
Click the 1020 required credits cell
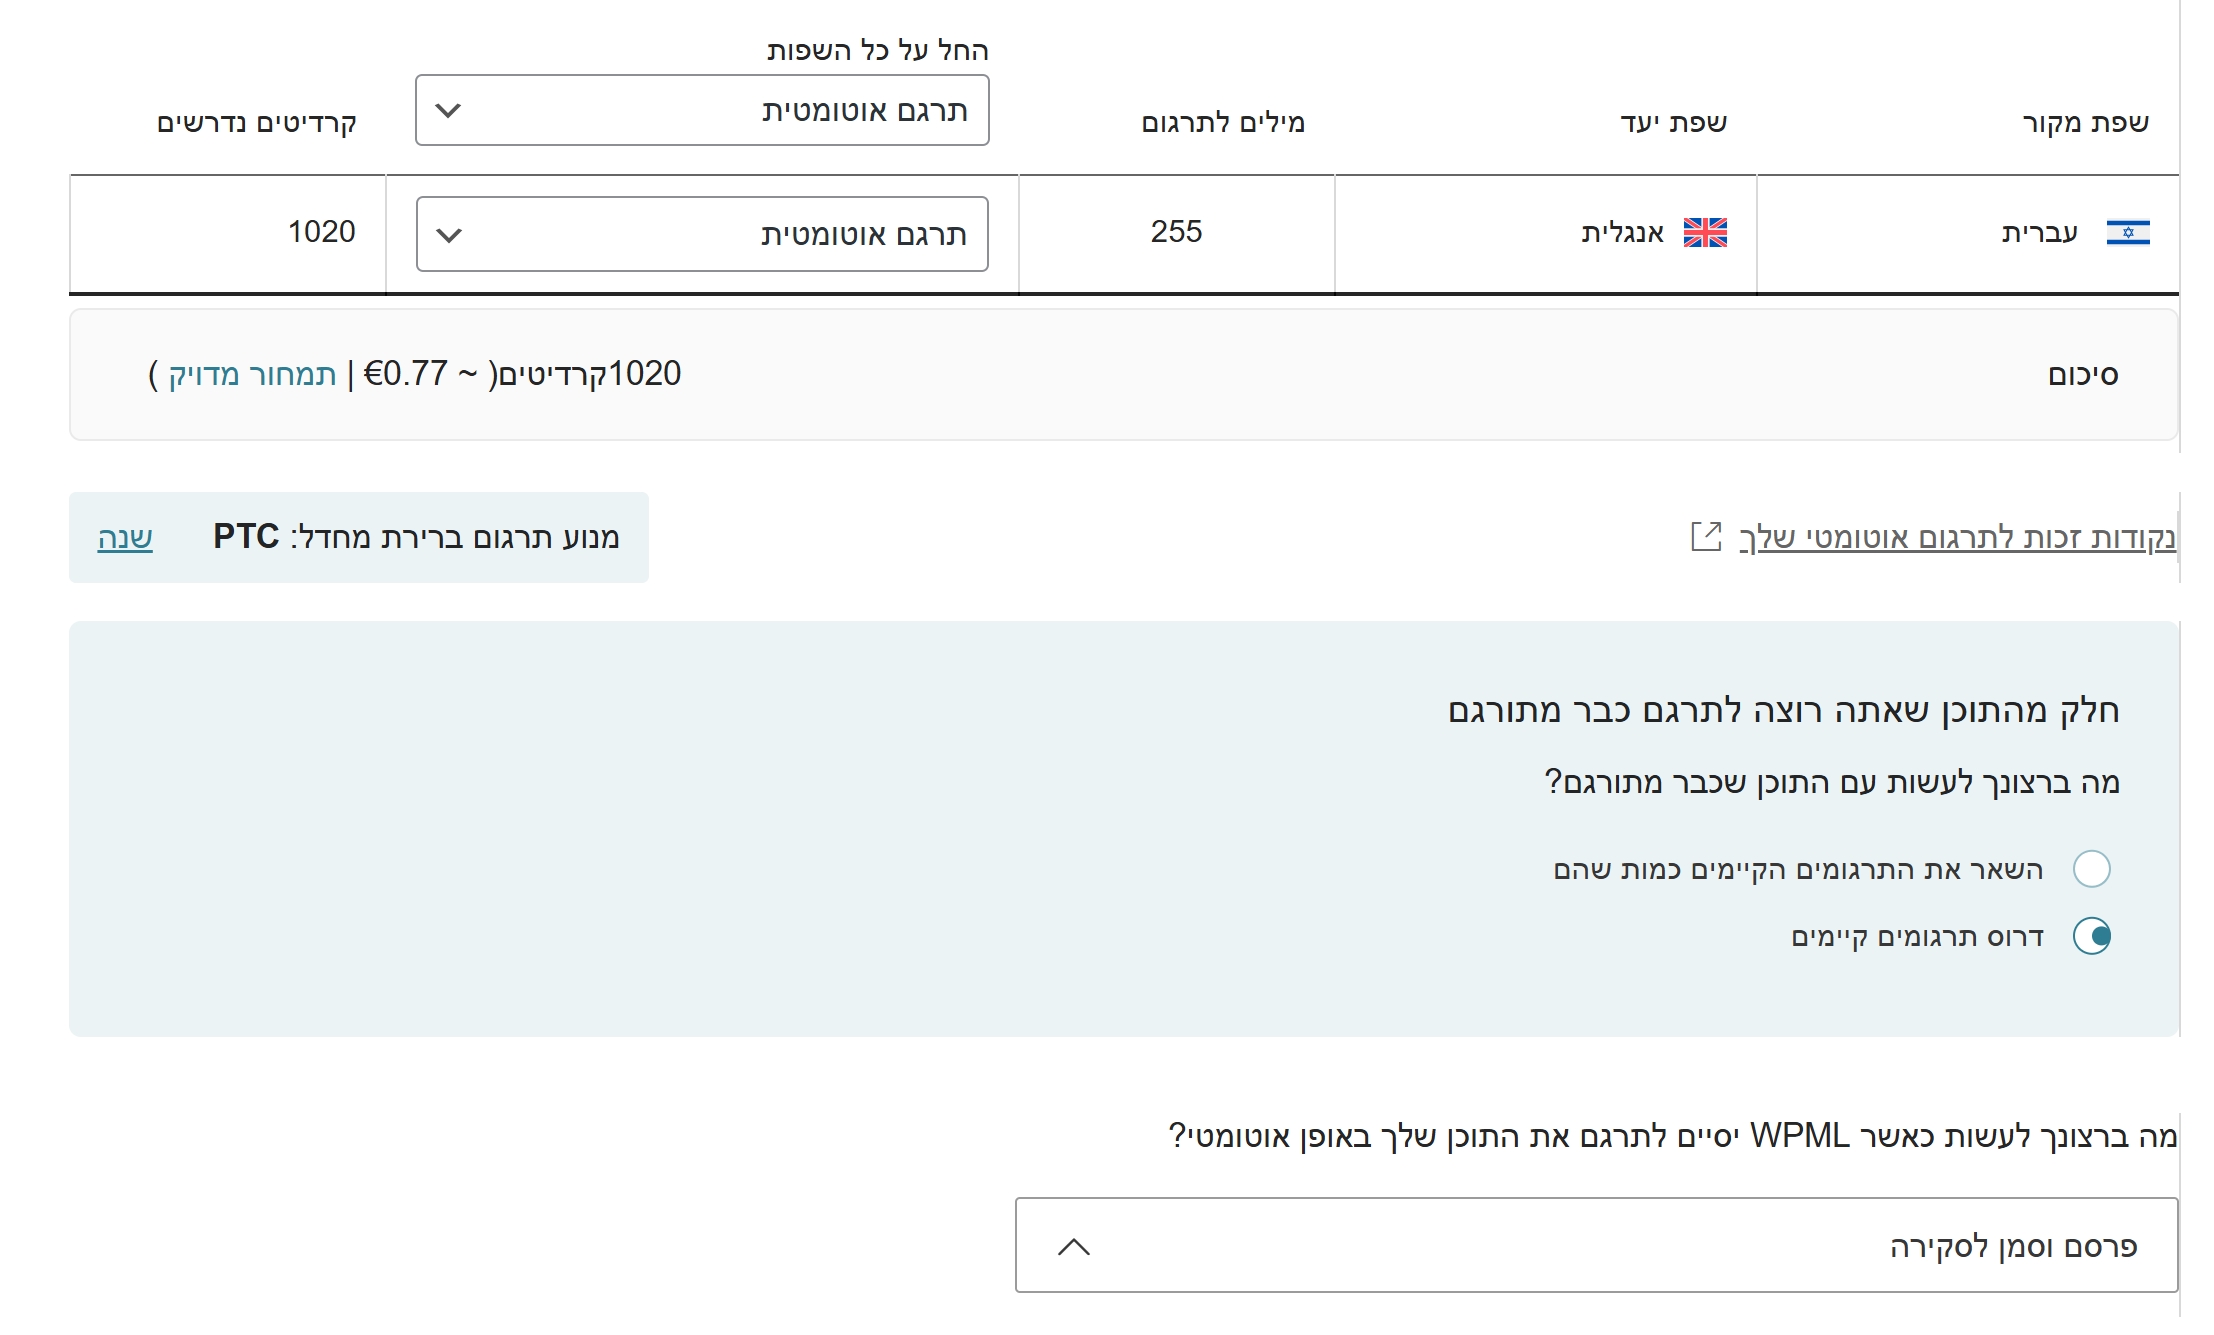point(322,232)
